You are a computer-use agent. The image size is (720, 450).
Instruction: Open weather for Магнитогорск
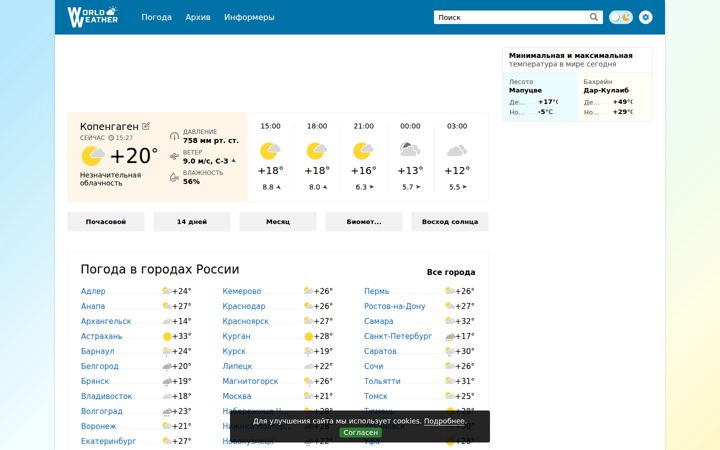point(250,381)
